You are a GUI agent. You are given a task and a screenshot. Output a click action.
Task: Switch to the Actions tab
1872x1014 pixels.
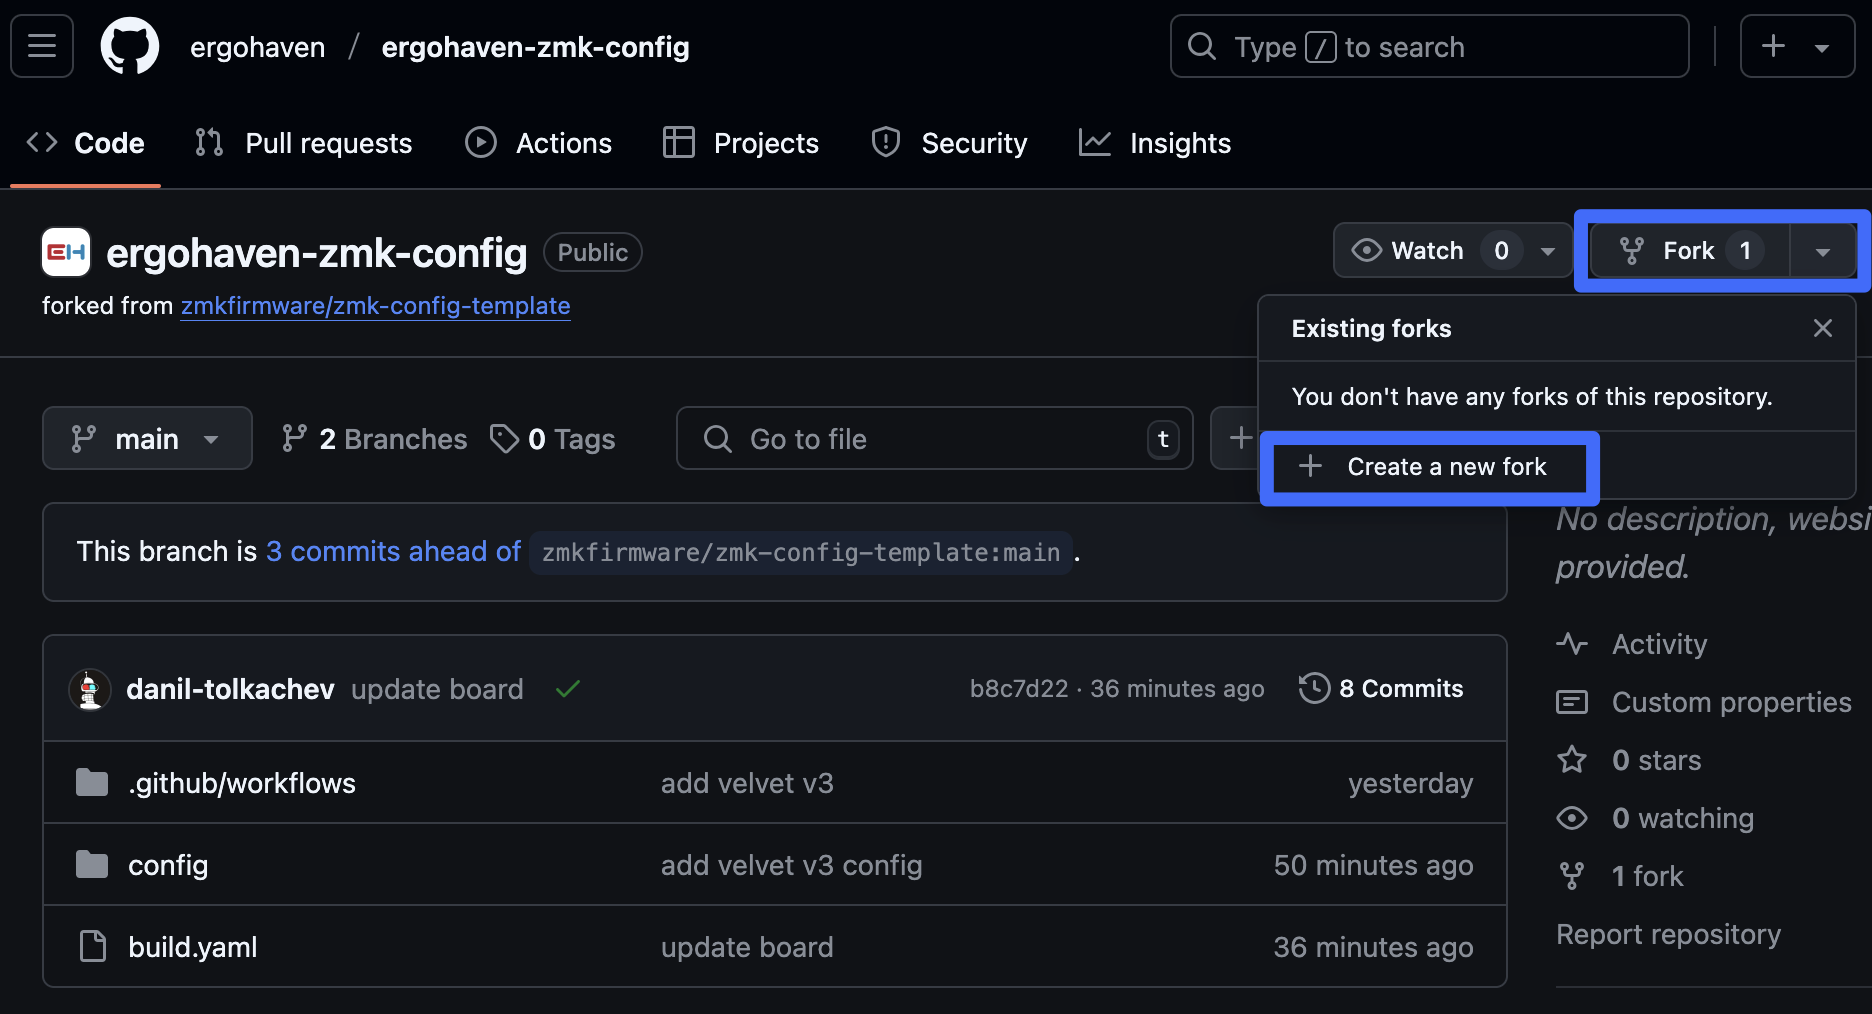(539, 143)
